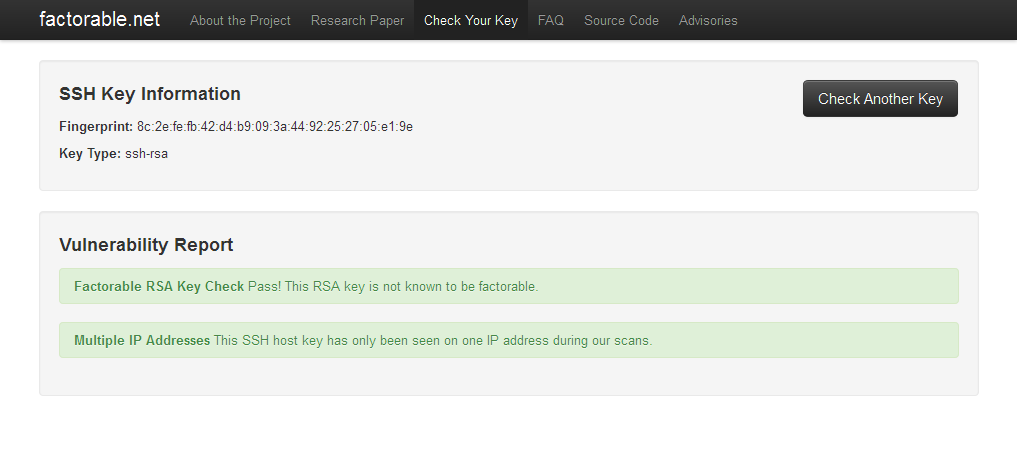Open the FAQ page
Image resolution: width=1017 pixels, height=456 pixels.
pos(551,20)
